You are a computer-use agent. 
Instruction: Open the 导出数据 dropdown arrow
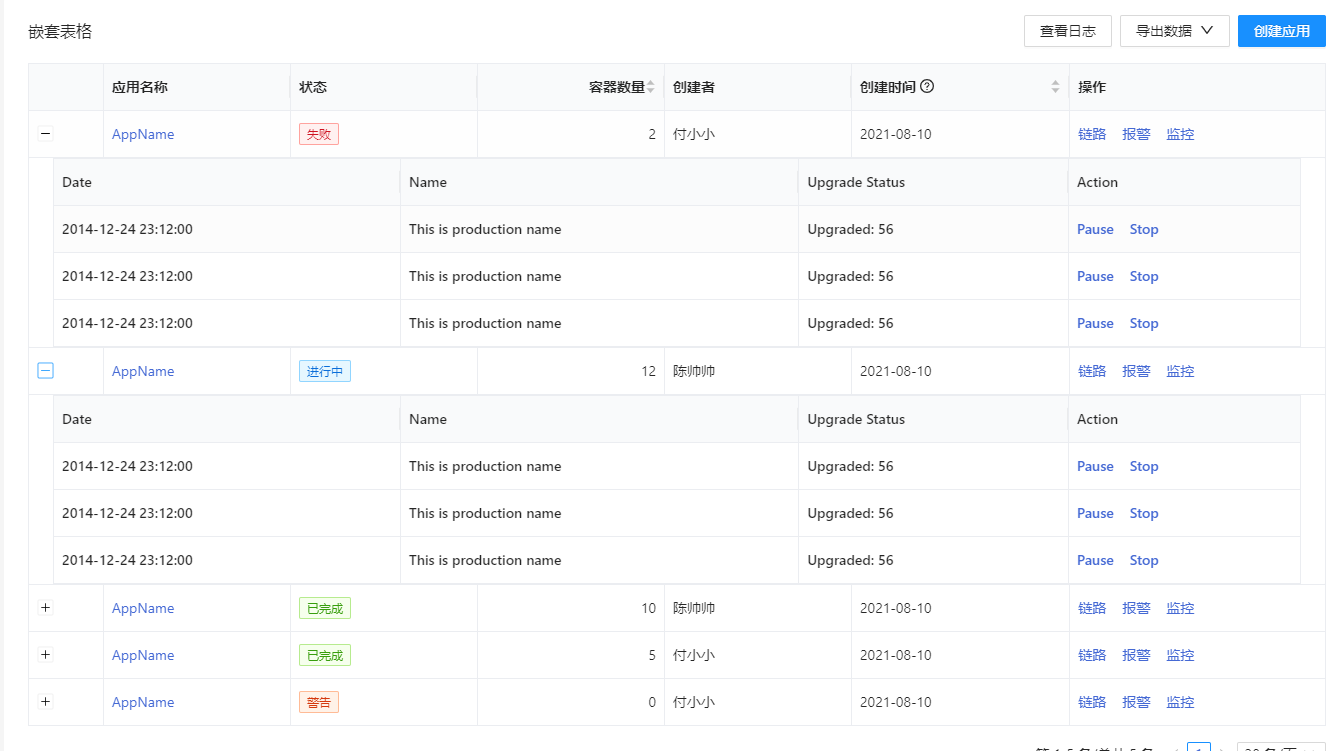click(1209, 30)
